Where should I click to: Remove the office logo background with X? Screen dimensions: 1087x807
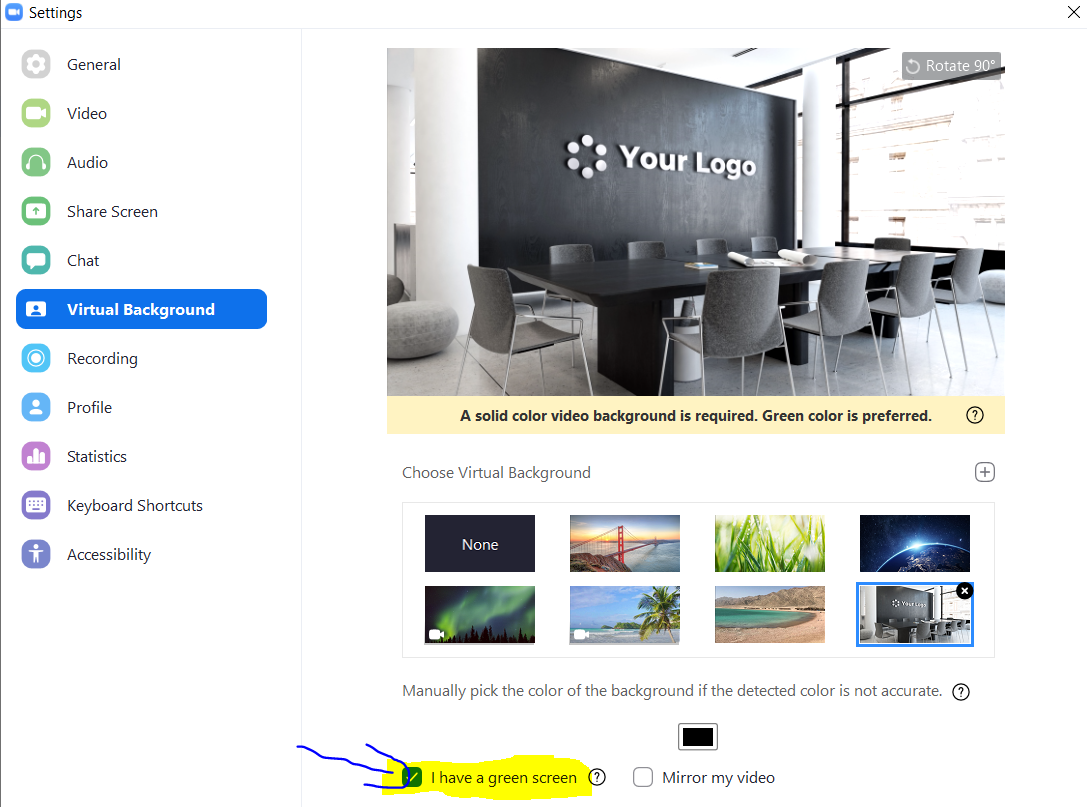(x=964, y=591)
